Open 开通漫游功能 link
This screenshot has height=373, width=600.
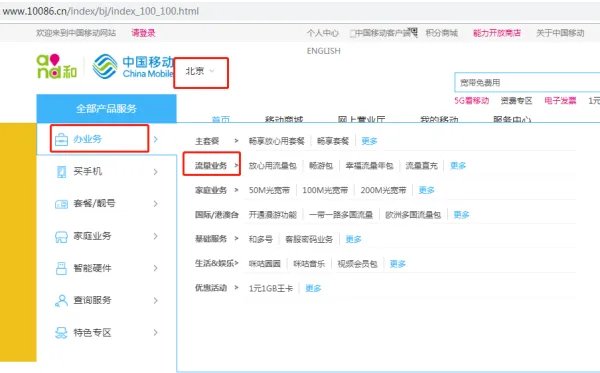click(272, 215)
